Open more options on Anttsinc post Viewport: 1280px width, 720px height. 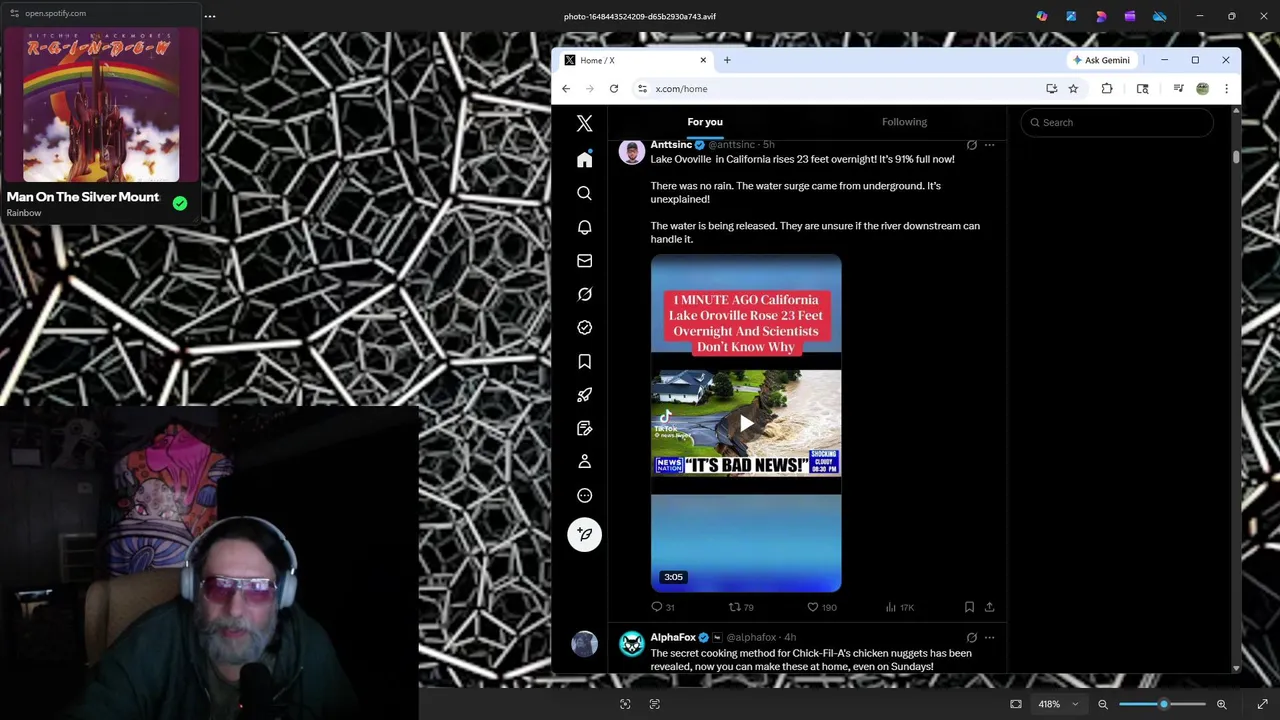click(989, 145)
